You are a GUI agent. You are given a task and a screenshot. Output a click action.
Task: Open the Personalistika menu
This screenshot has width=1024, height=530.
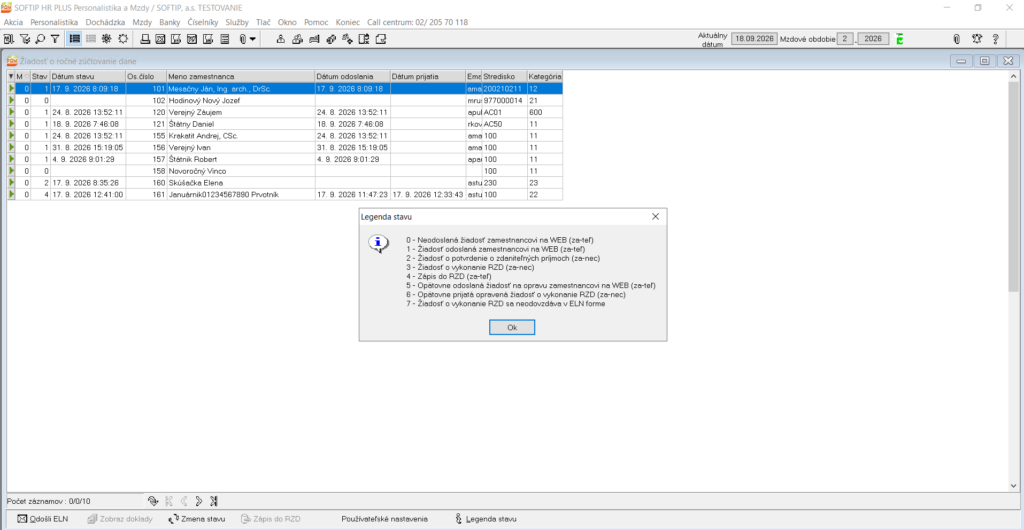[54, 22]
